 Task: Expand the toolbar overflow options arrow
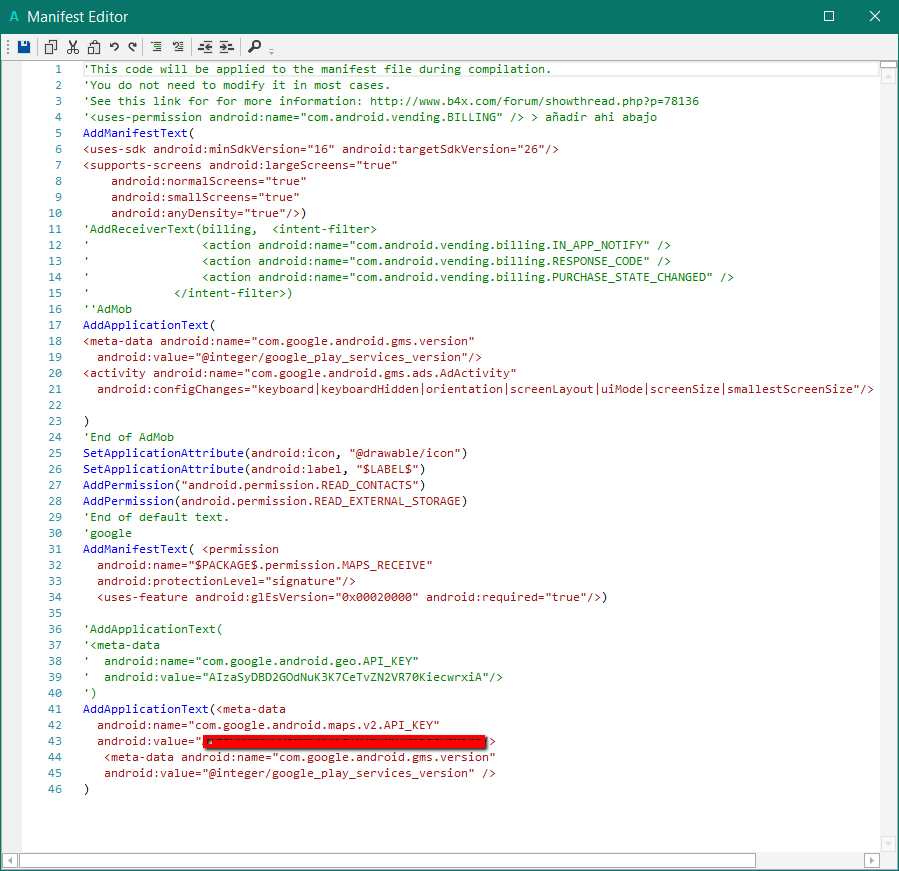[272, 50]
